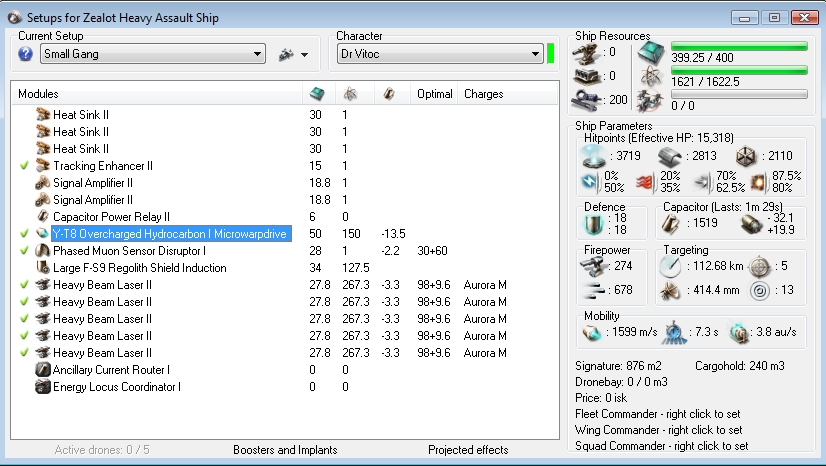Click the Modules column header

pos(38,94)
